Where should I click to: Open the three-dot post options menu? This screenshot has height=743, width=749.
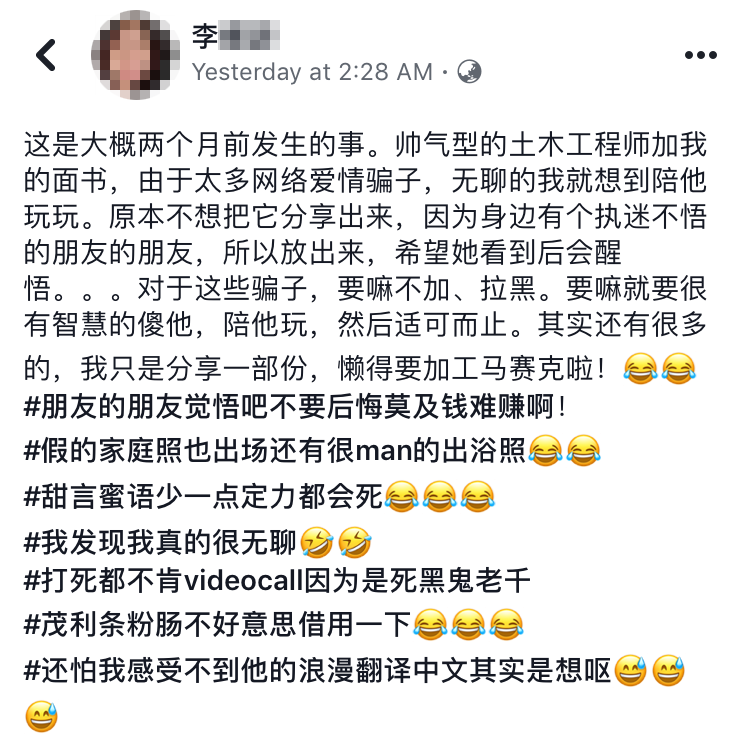coord(700,55)
